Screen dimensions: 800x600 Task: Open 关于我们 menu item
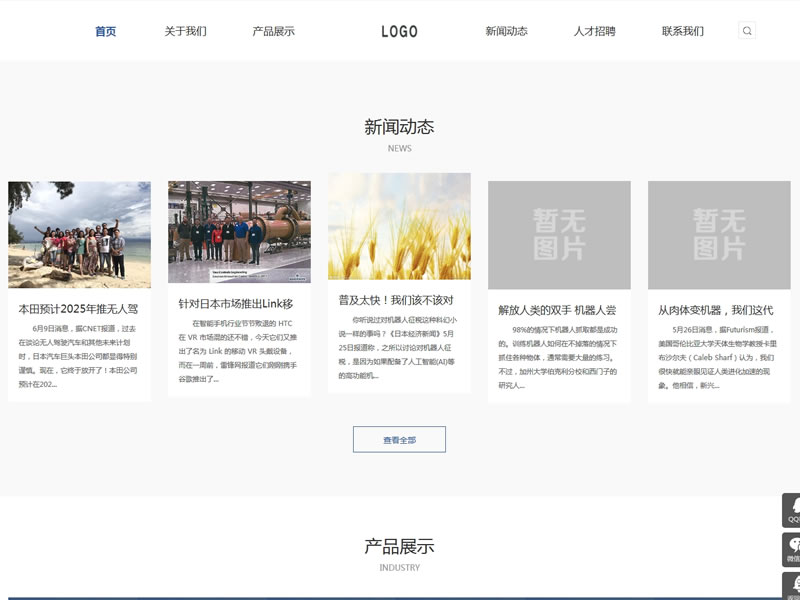[x=185, y=31]
